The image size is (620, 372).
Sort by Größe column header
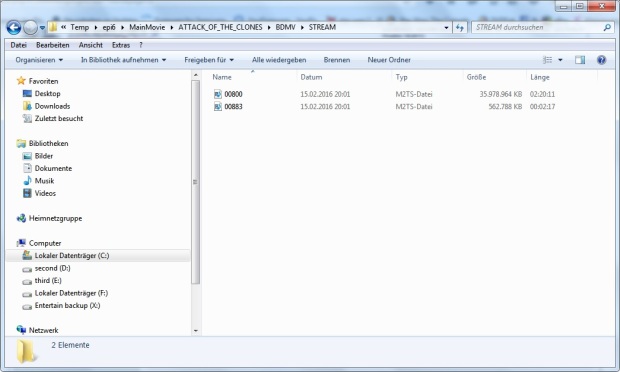(476, 77)
